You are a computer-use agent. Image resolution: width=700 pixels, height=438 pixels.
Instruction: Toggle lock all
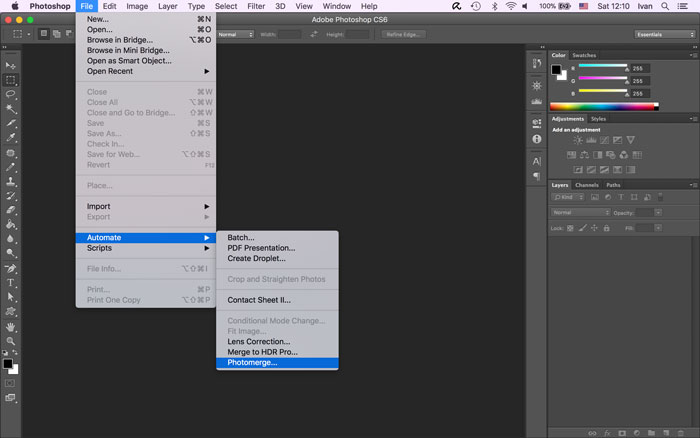[x=606, y=228]
